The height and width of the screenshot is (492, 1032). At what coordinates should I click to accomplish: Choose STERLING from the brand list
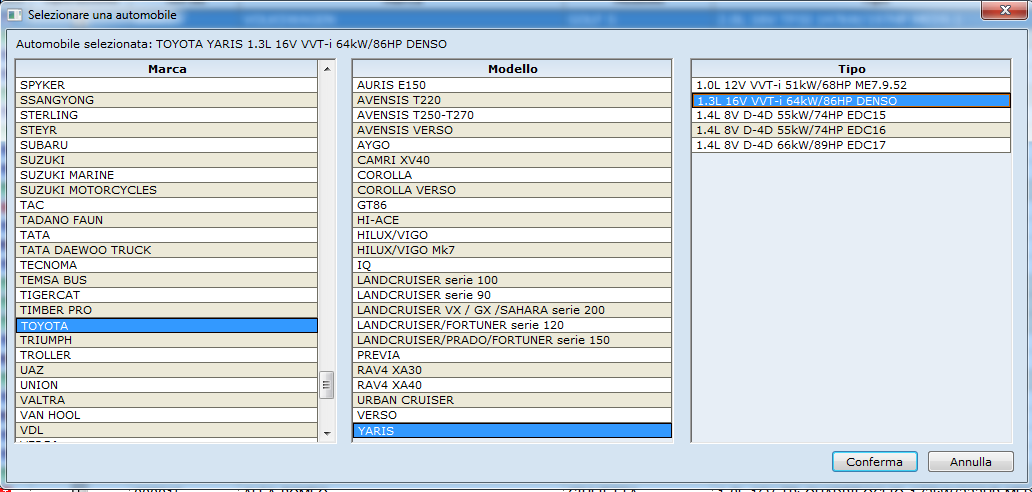[x=167, y=115]
